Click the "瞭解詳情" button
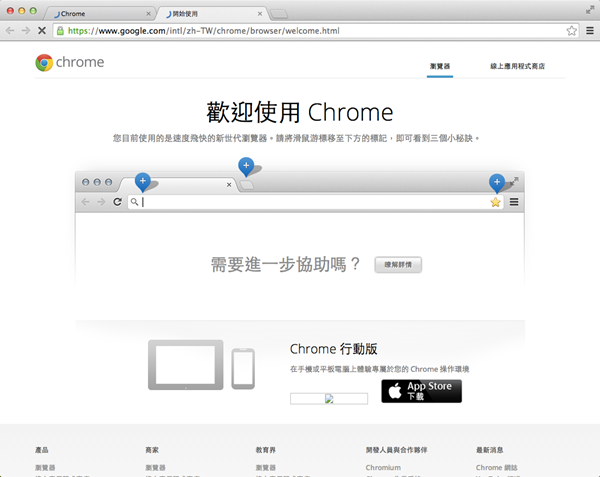This screenshot has width=600, height=477. click(399, 265)
